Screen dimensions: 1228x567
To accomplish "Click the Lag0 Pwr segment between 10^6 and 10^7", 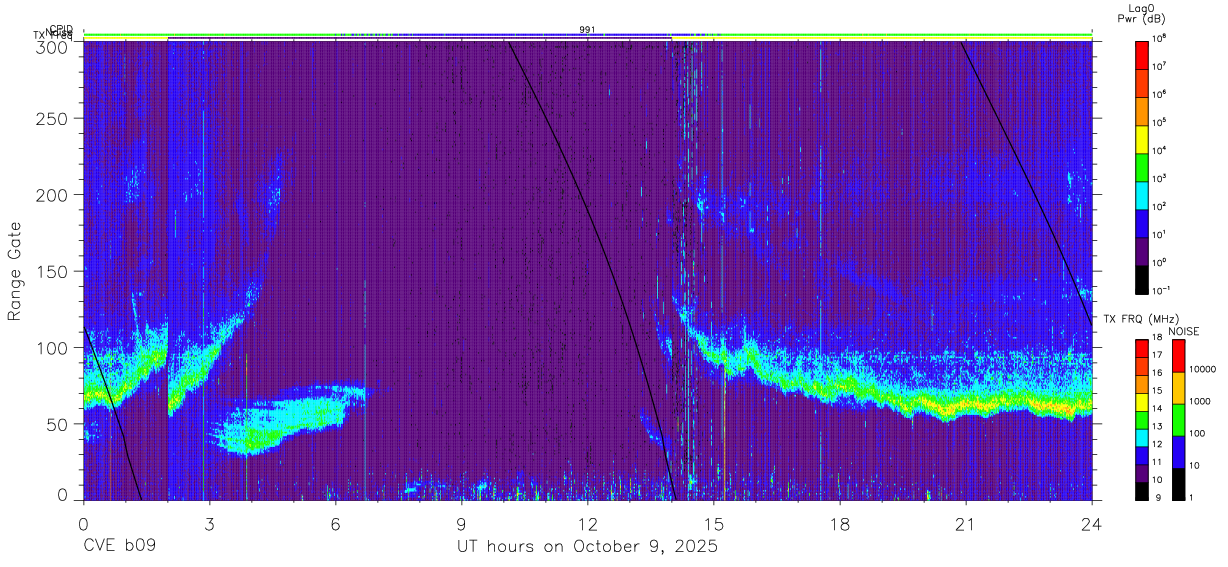I will [1143, 82].
